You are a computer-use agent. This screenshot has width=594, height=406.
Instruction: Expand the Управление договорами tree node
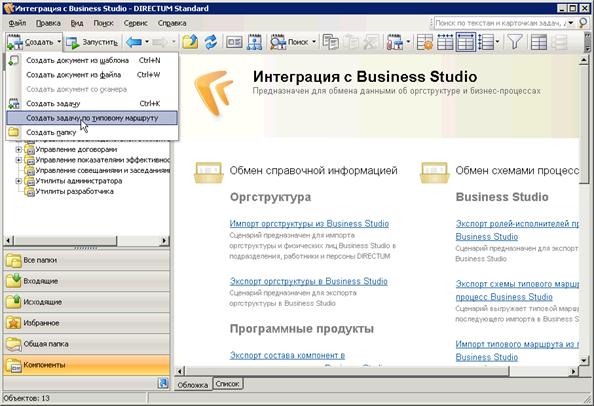(18, 150)
